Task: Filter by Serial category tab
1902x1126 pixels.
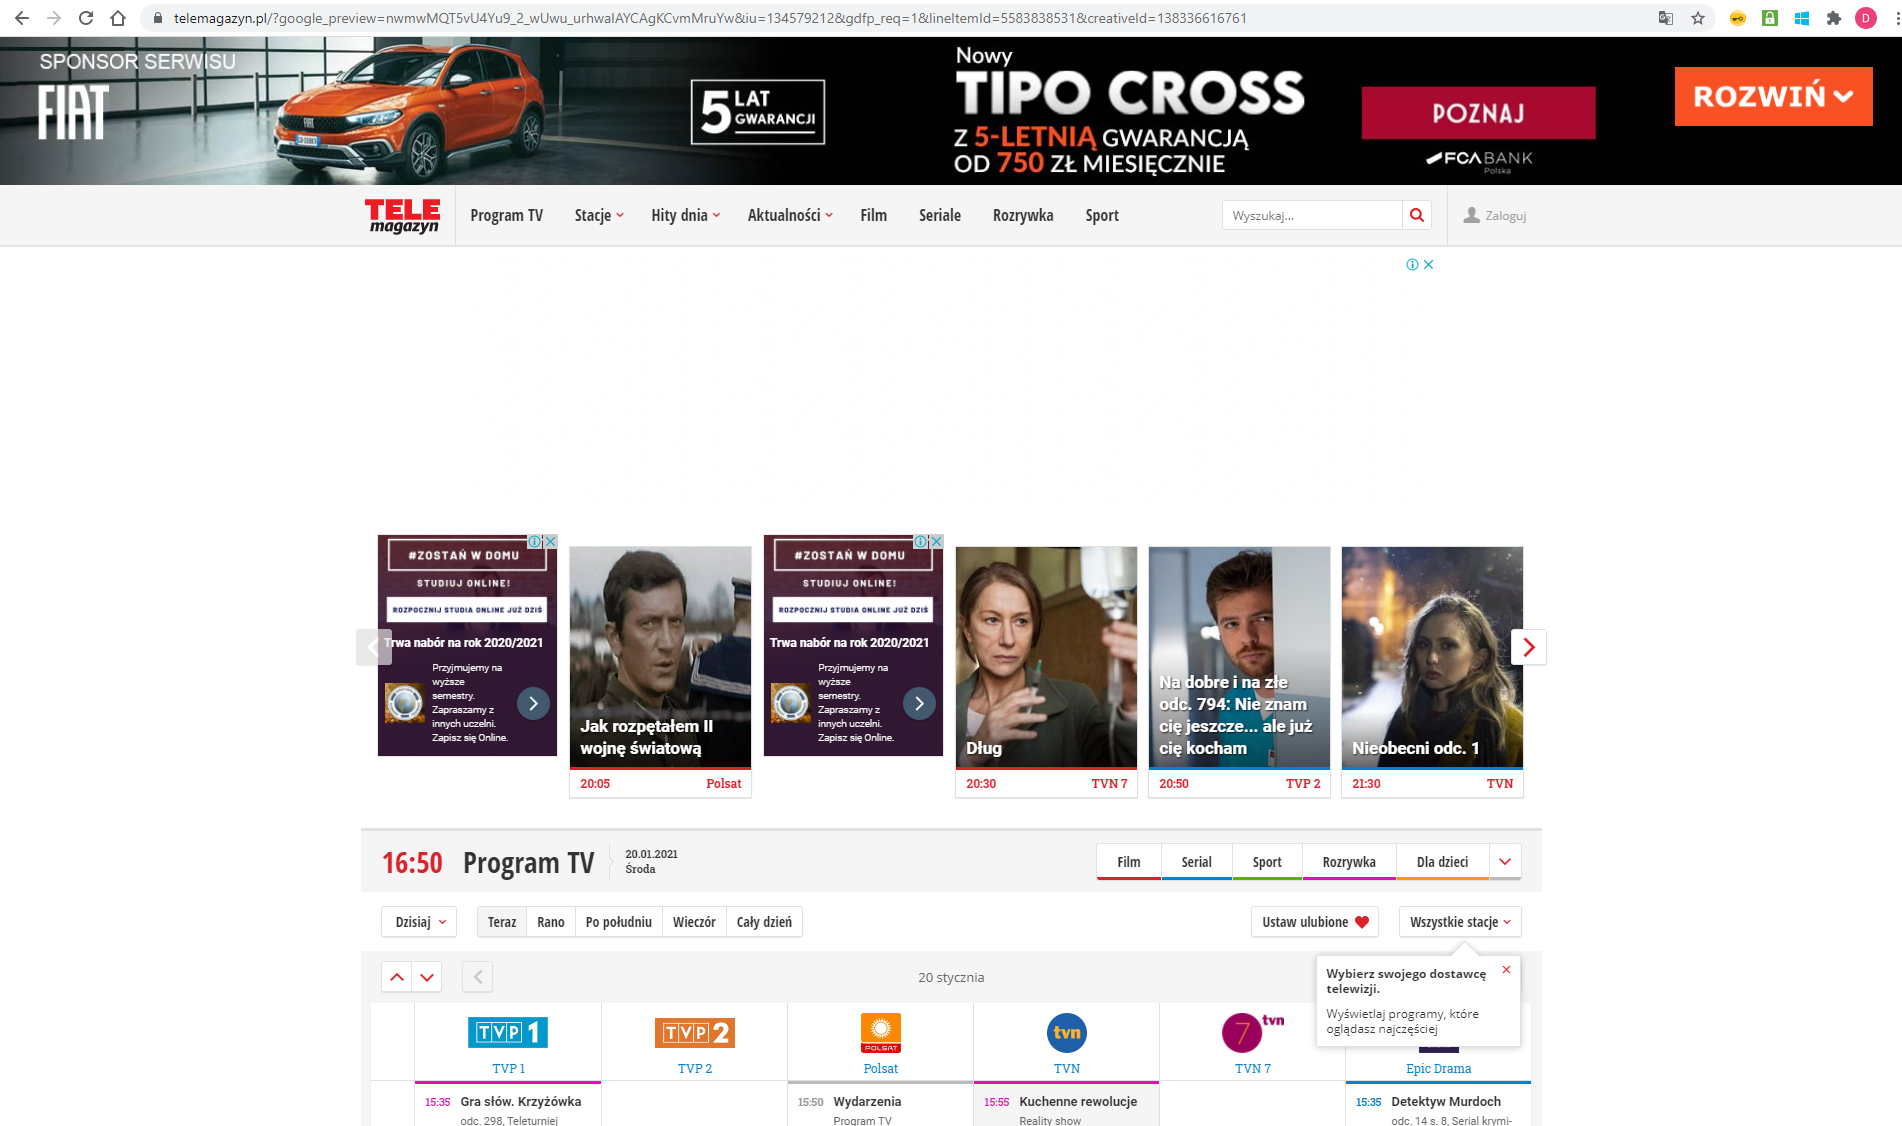Action: [1197, 862]
